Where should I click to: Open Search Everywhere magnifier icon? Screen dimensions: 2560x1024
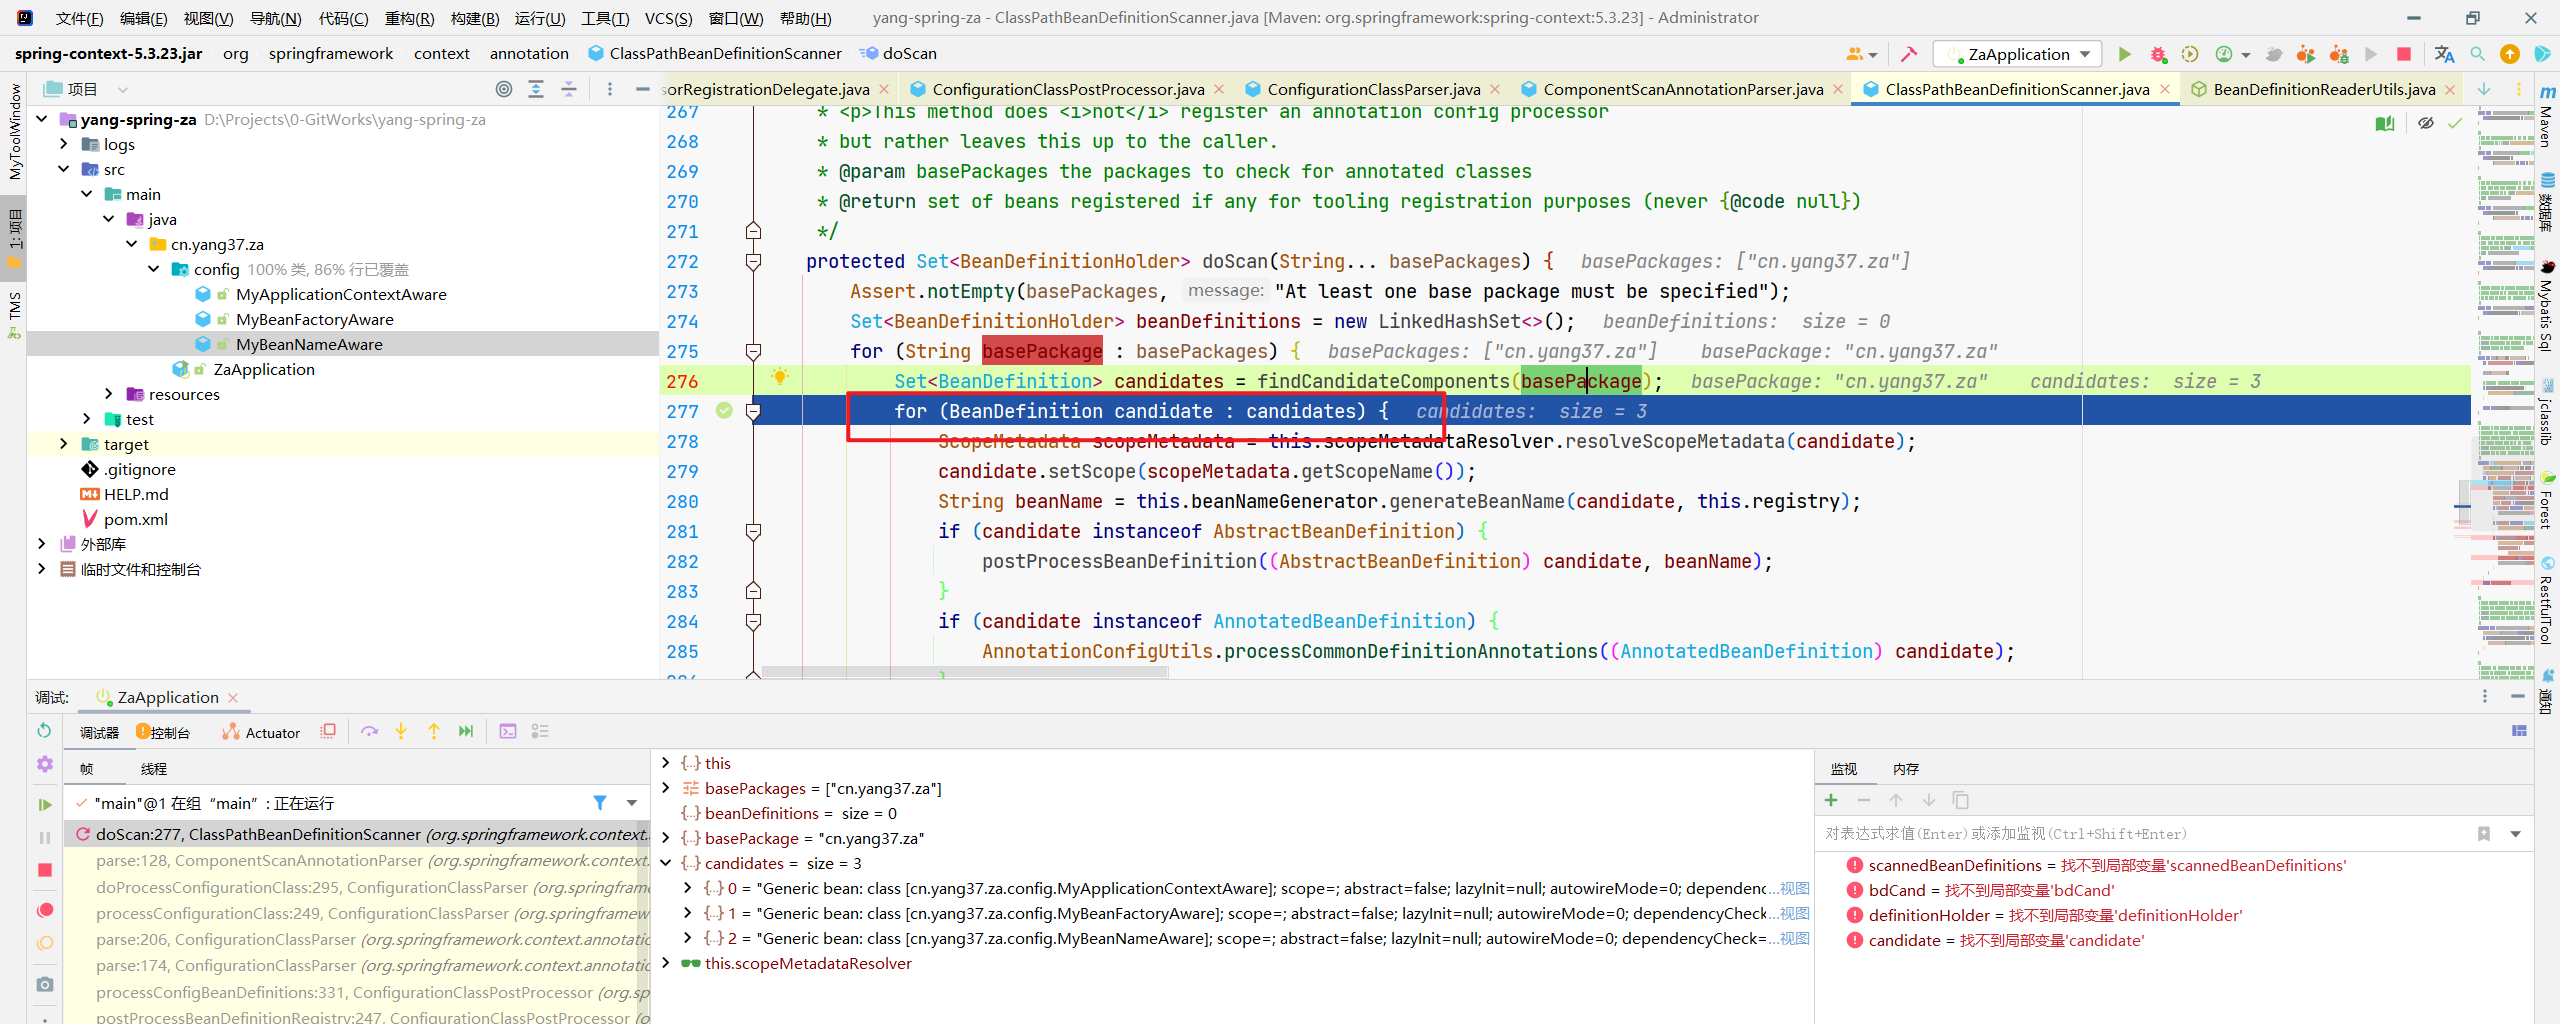(x=2477, y=54)
